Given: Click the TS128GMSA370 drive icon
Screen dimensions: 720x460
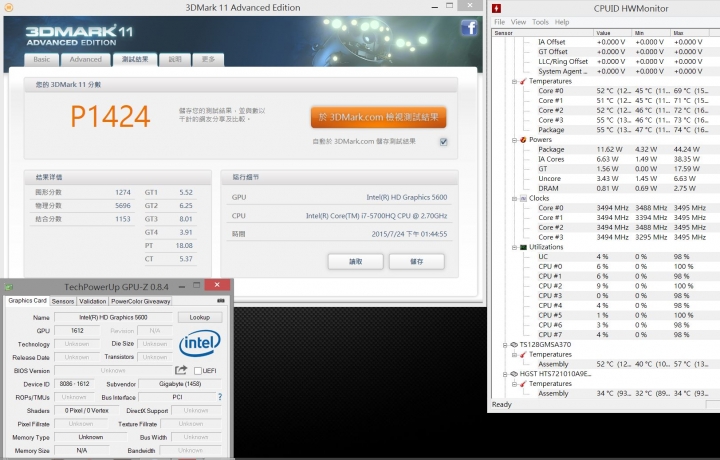Looking at the screenshot, I should click(514, 345).
